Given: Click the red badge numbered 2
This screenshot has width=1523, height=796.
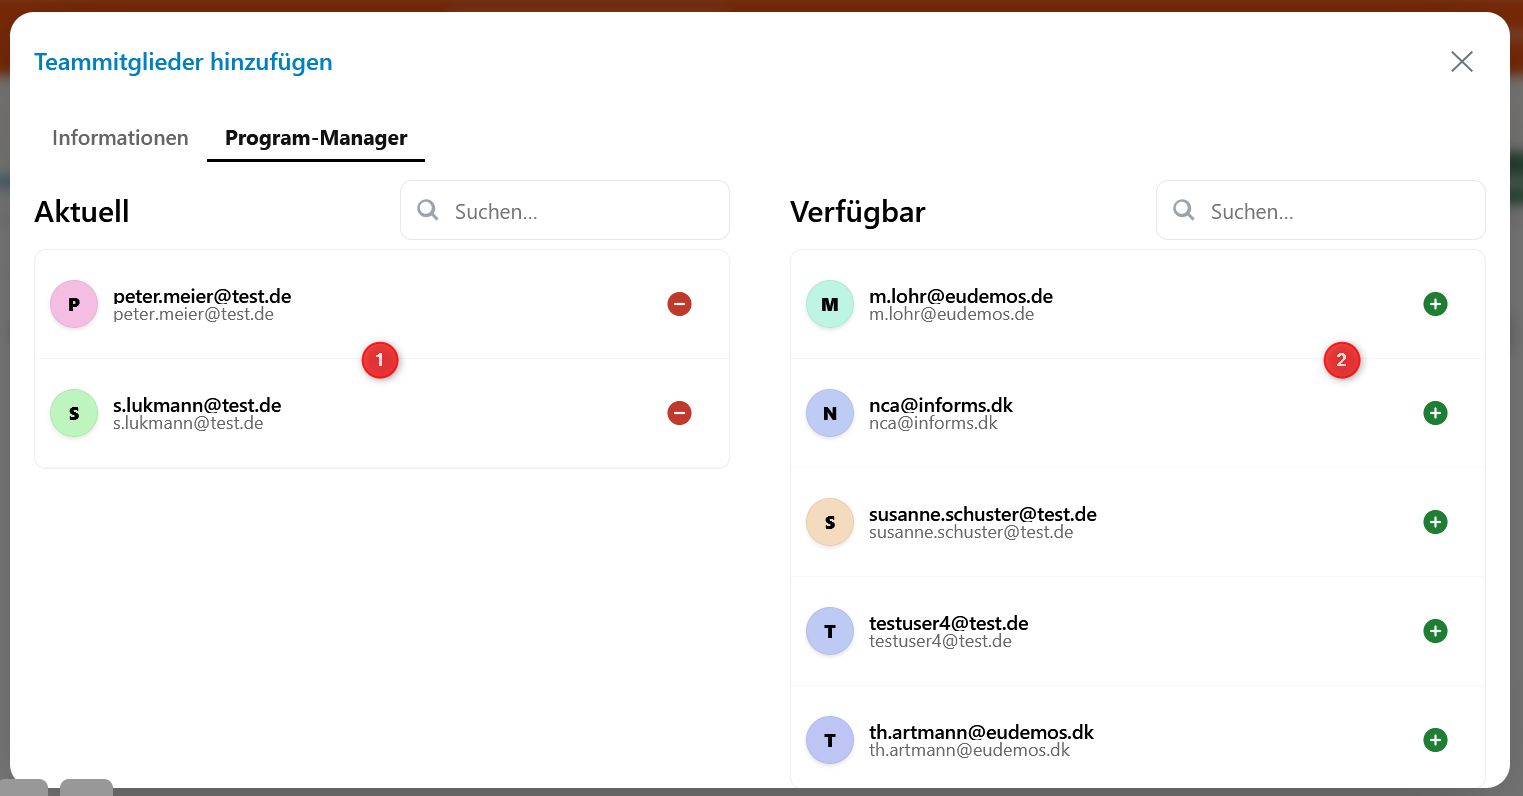Looking at the screenshot, I should [1342, 360].
